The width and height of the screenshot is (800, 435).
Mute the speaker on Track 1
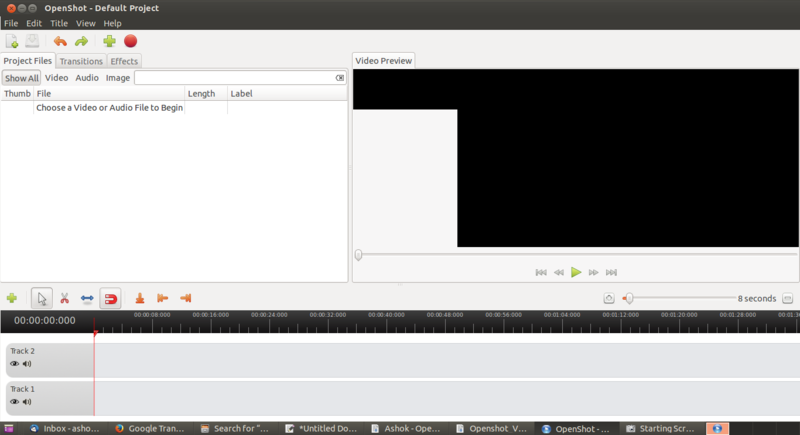click(27, 402)
